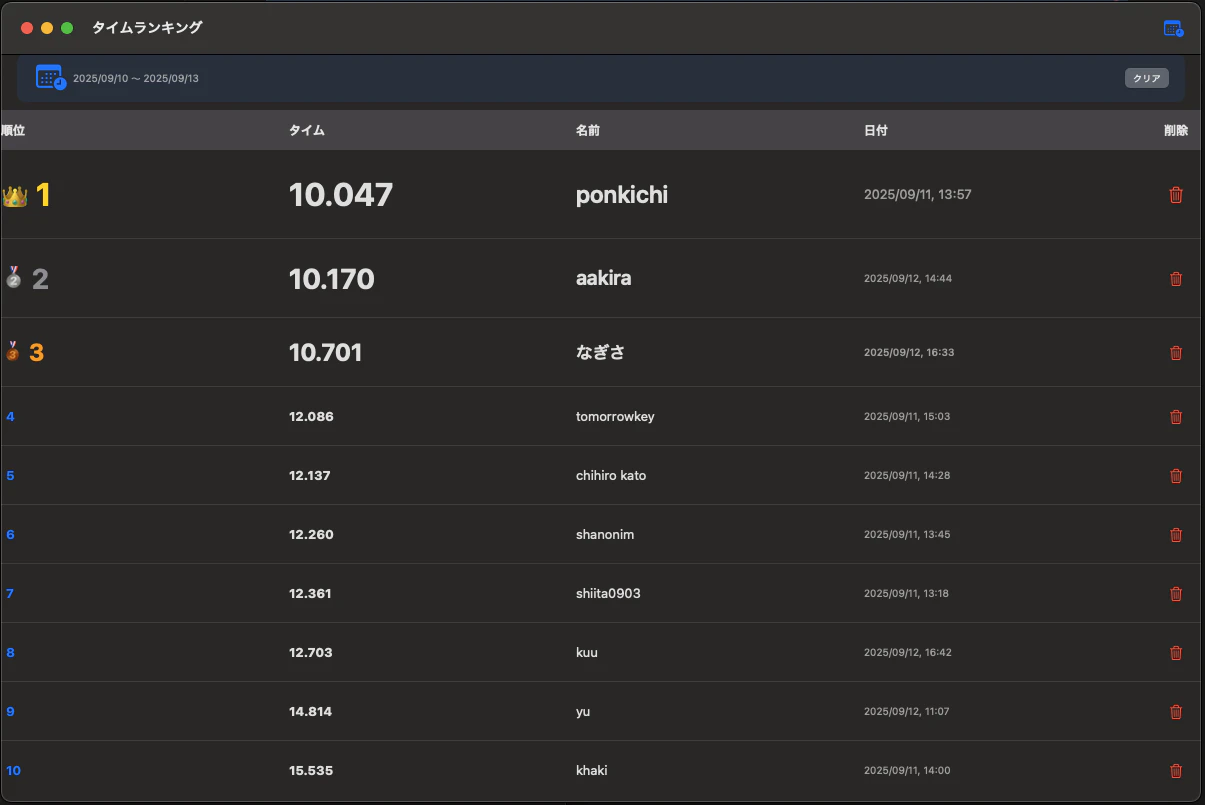Delete aakira's record with trash icon

pyautogui.click(x=1176, y=279)
